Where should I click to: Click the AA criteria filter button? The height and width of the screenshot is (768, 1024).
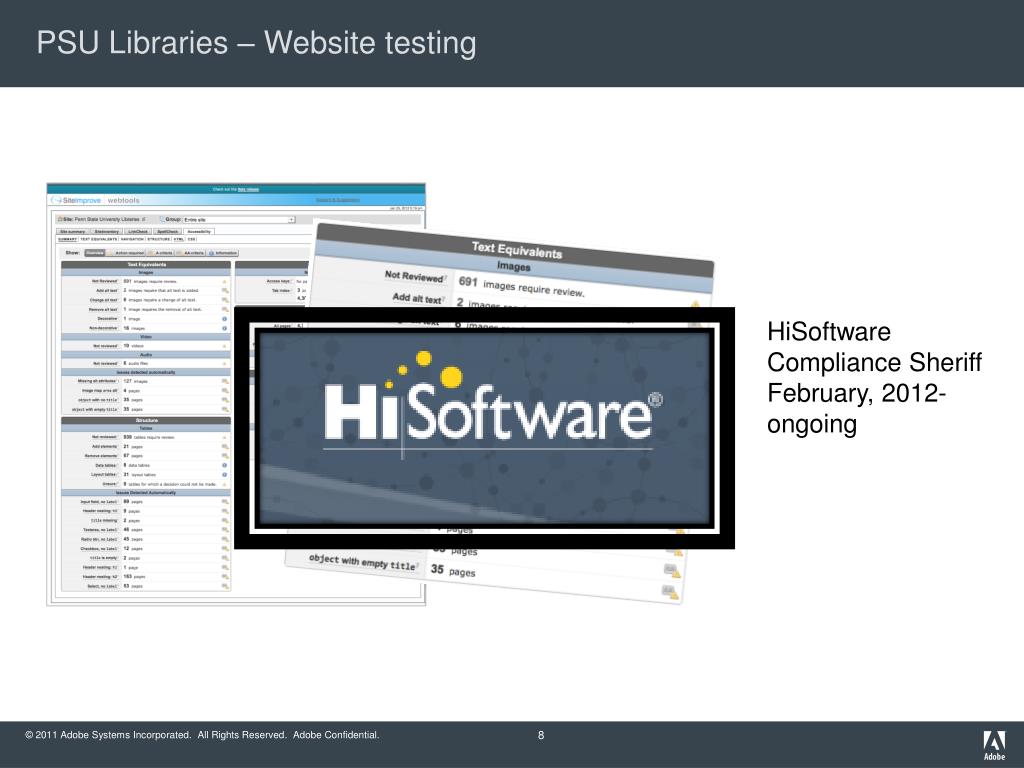point(191,253)
